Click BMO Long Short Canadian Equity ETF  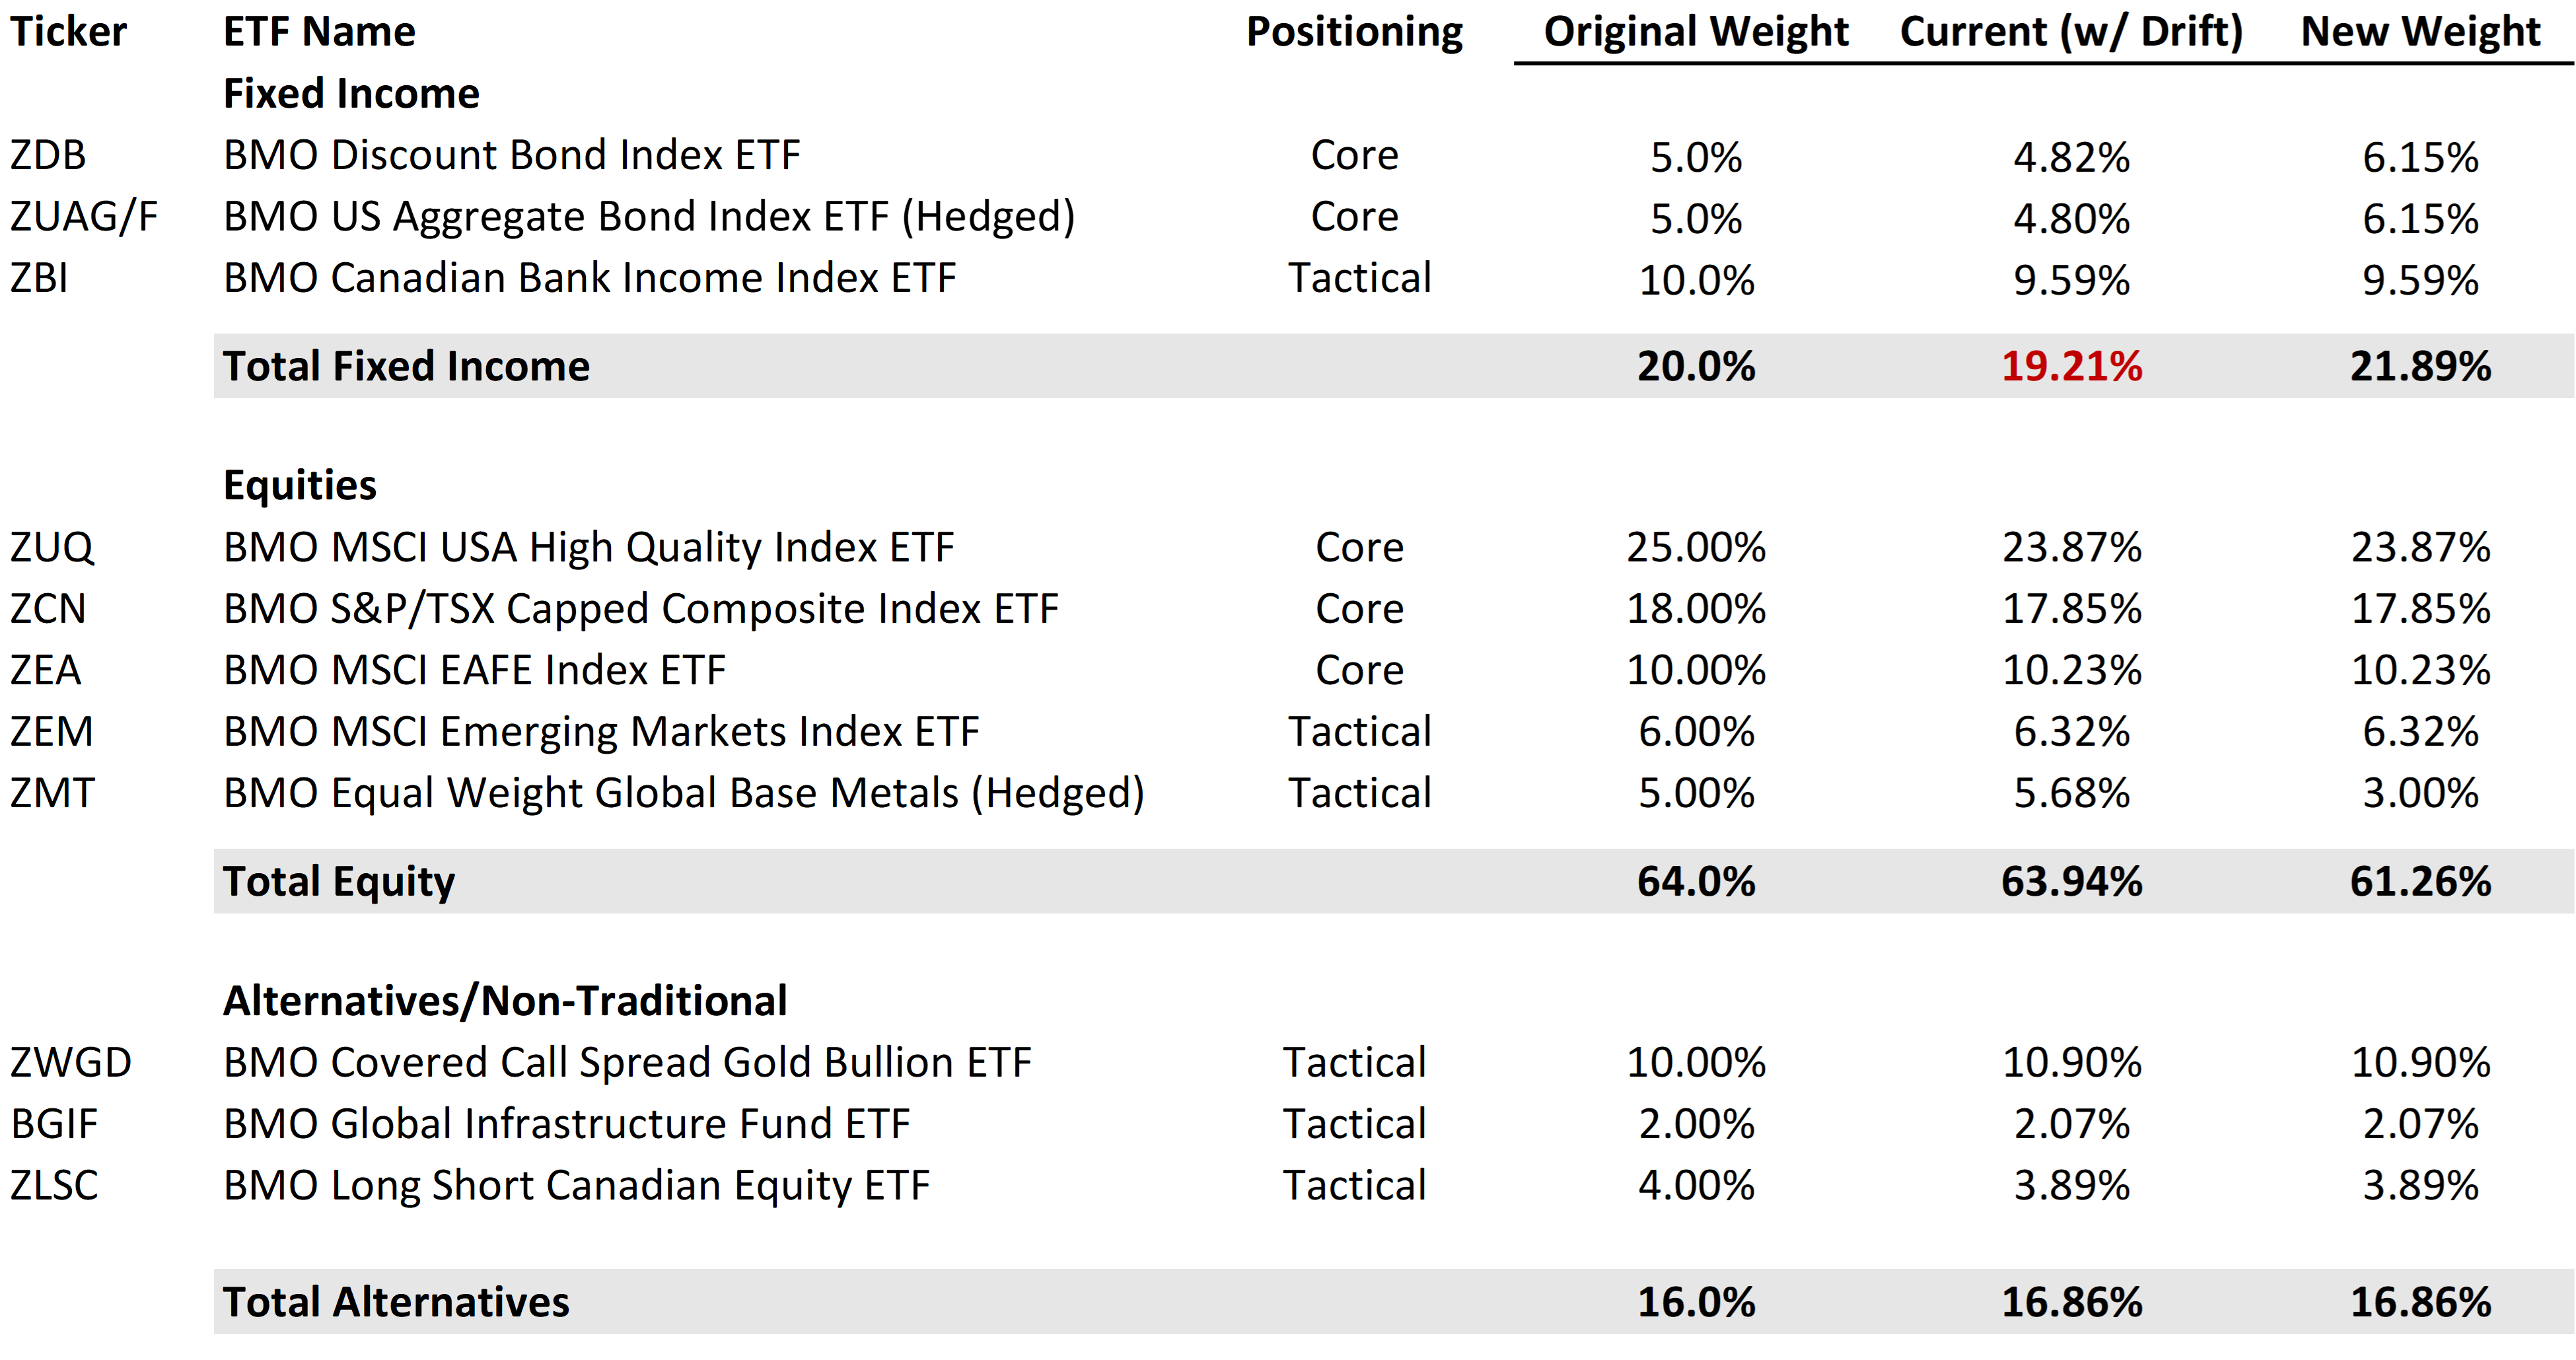pos(576,1186)
